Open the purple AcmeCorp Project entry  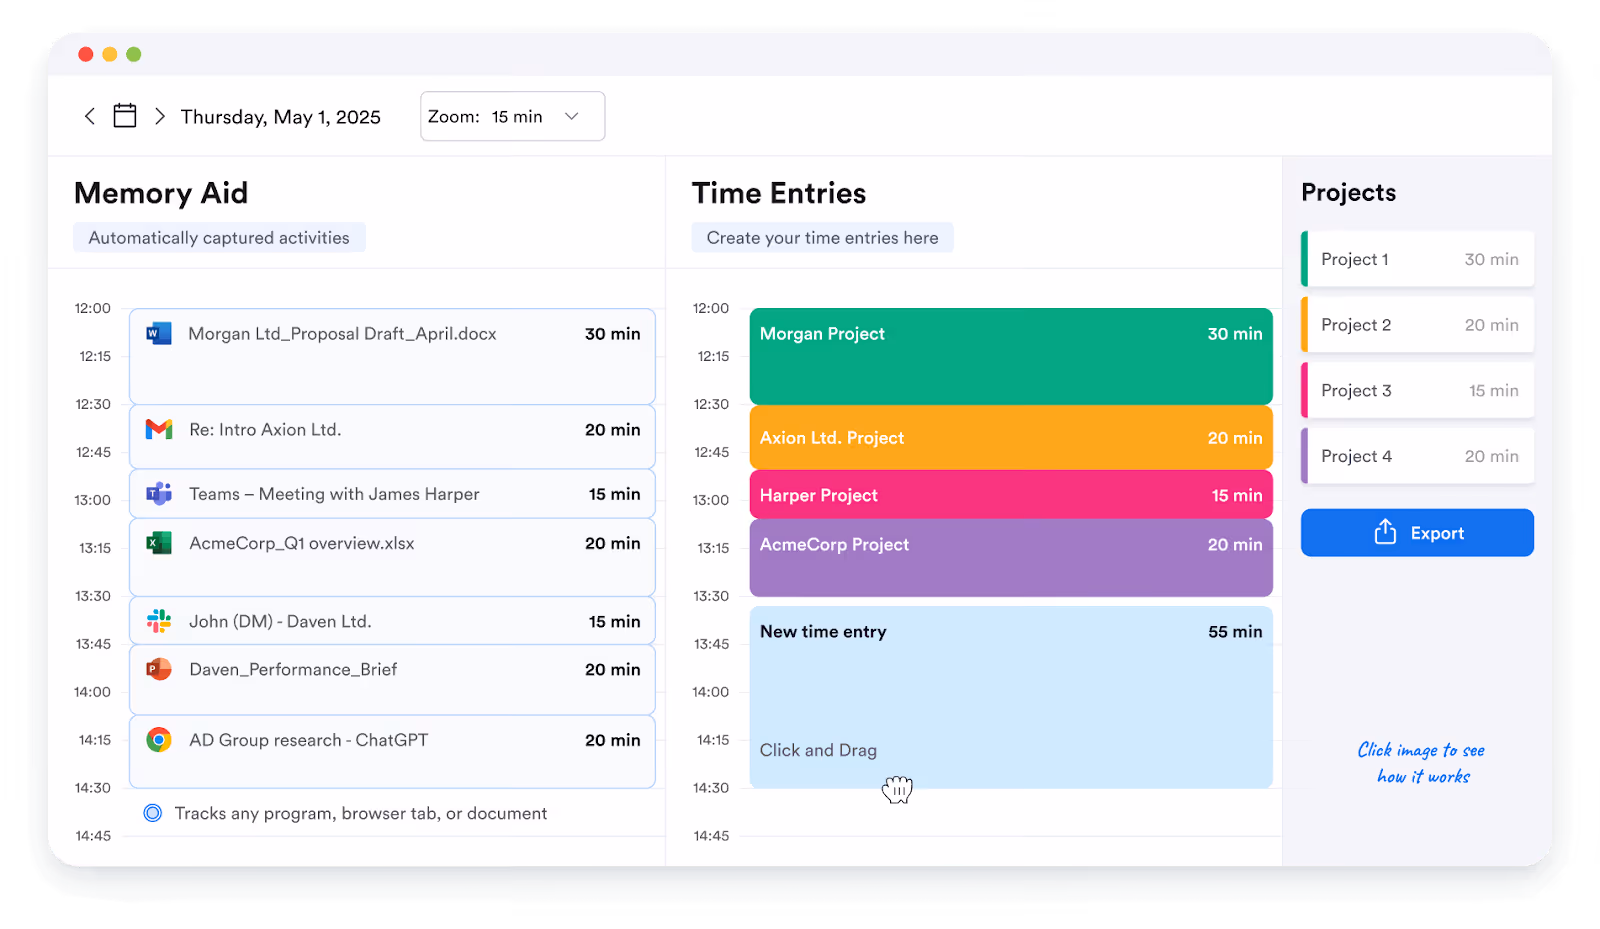1011,558
